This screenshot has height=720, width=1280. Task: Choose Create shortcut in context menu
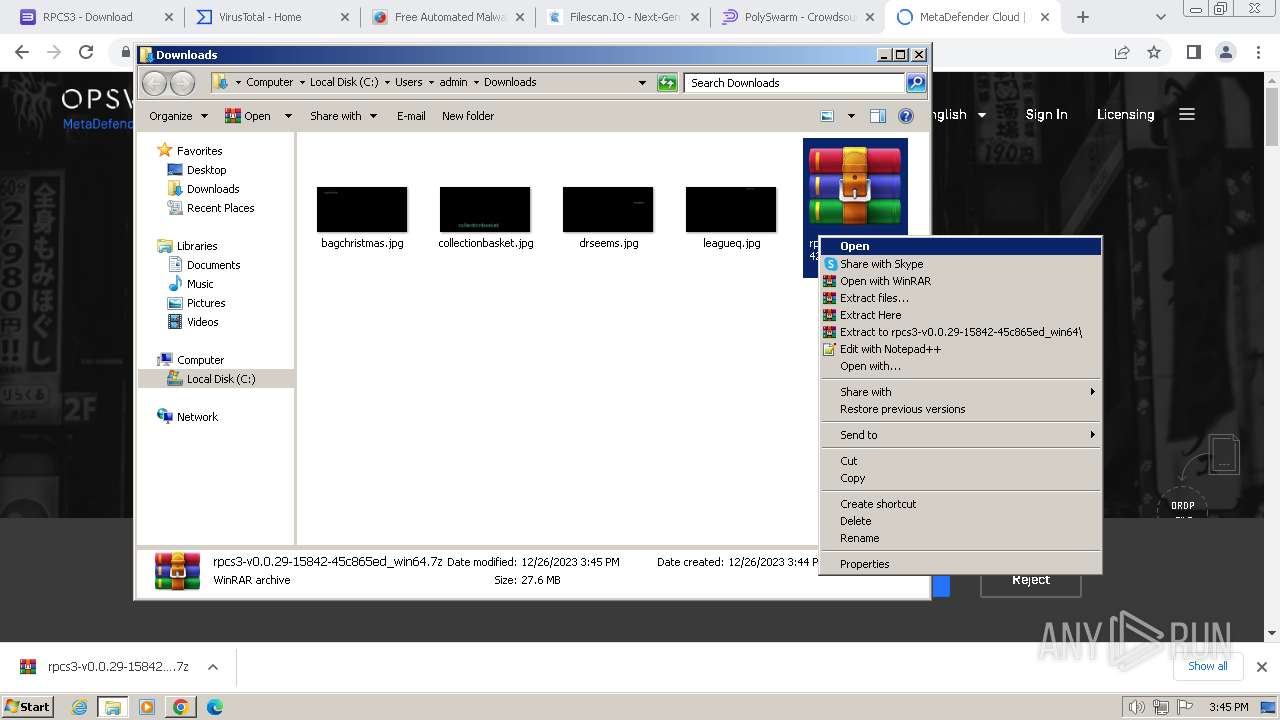coord(960,504)
